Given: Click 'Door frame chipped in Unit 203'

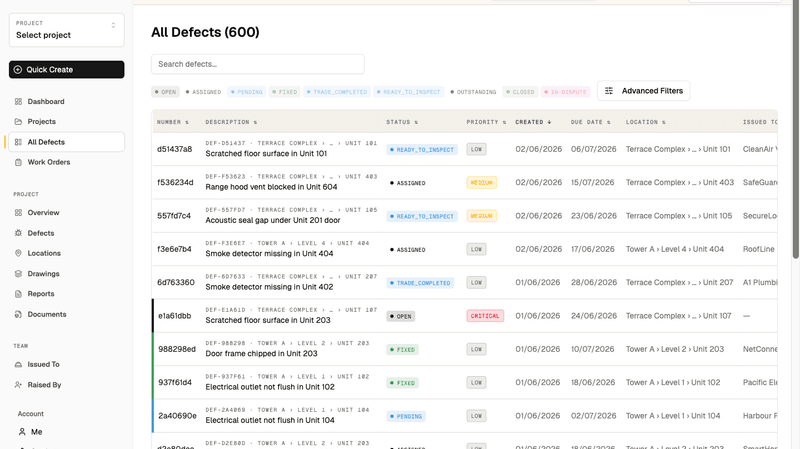Looking at the screenshot, I should (x=261, y=354).
